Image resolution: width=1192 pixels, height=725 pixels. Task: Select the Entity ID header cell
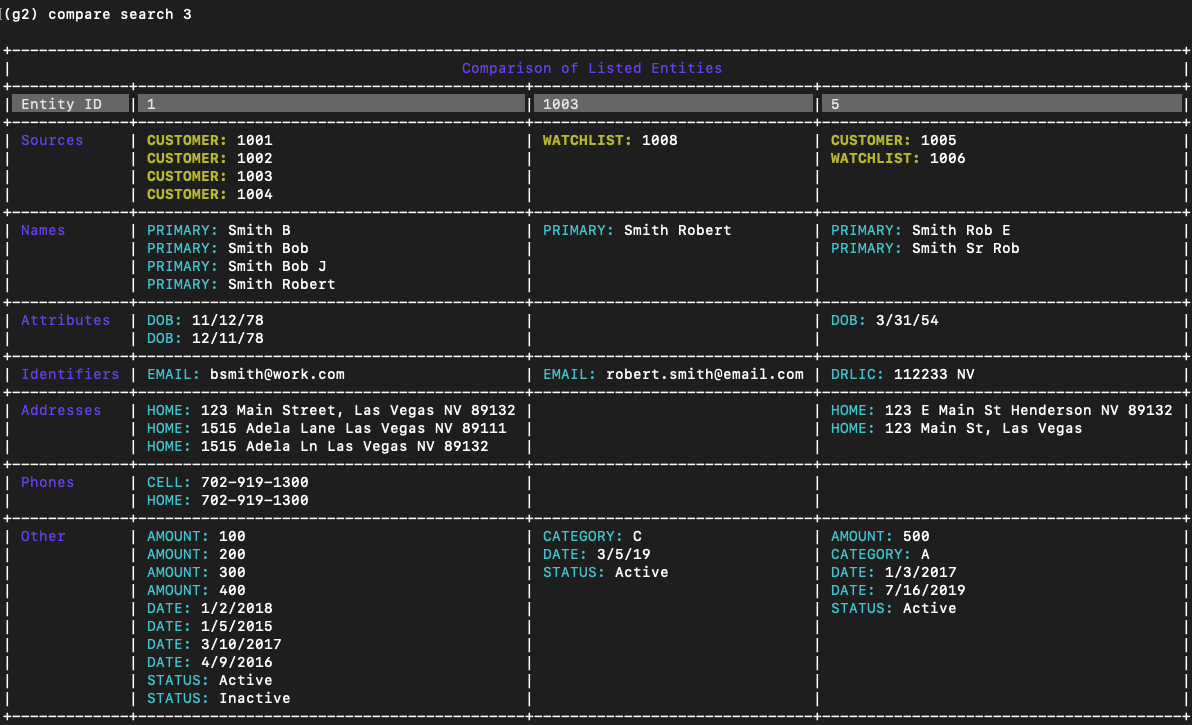tap(70, 104)
